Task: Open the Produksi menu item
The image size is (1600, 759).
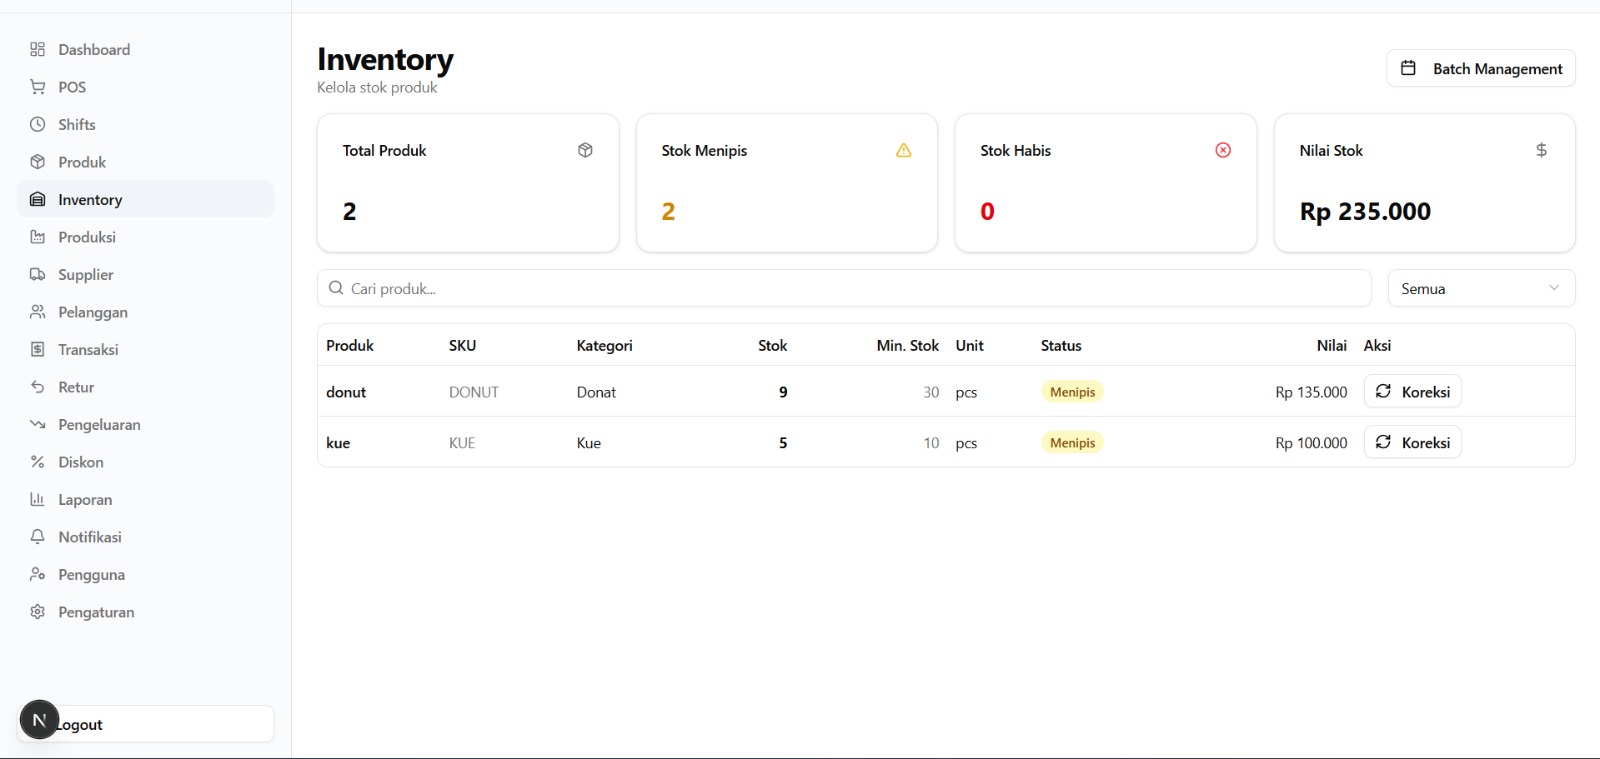Action: click(87, 237)
